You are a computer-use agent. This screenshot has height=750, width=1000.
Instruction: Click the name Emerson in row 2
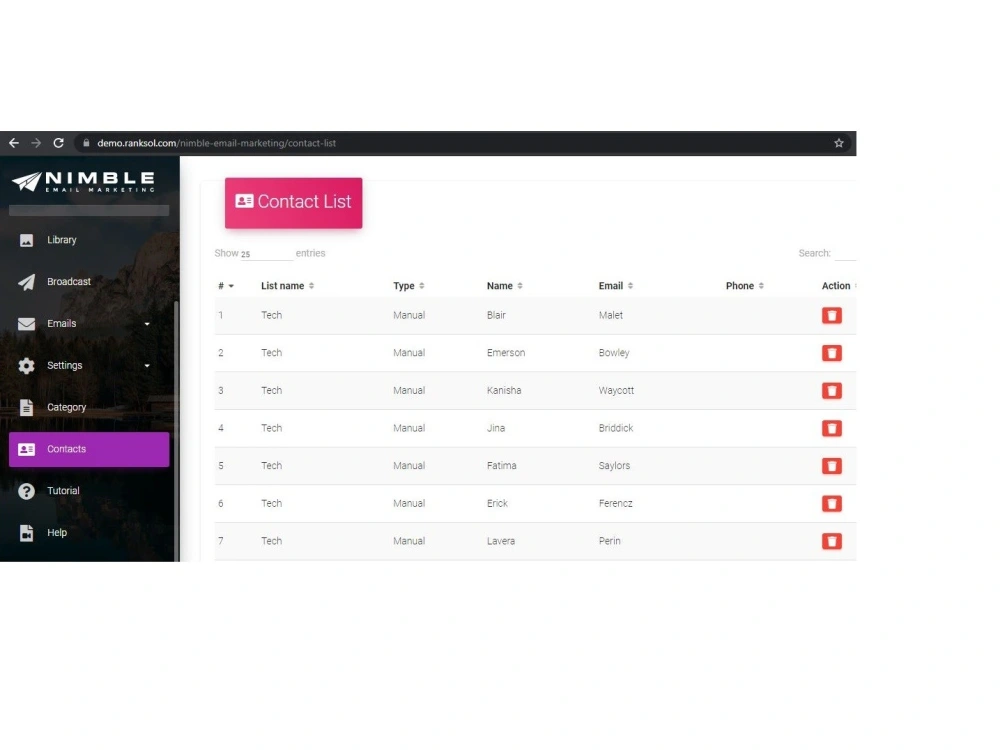tap(506, 353)
